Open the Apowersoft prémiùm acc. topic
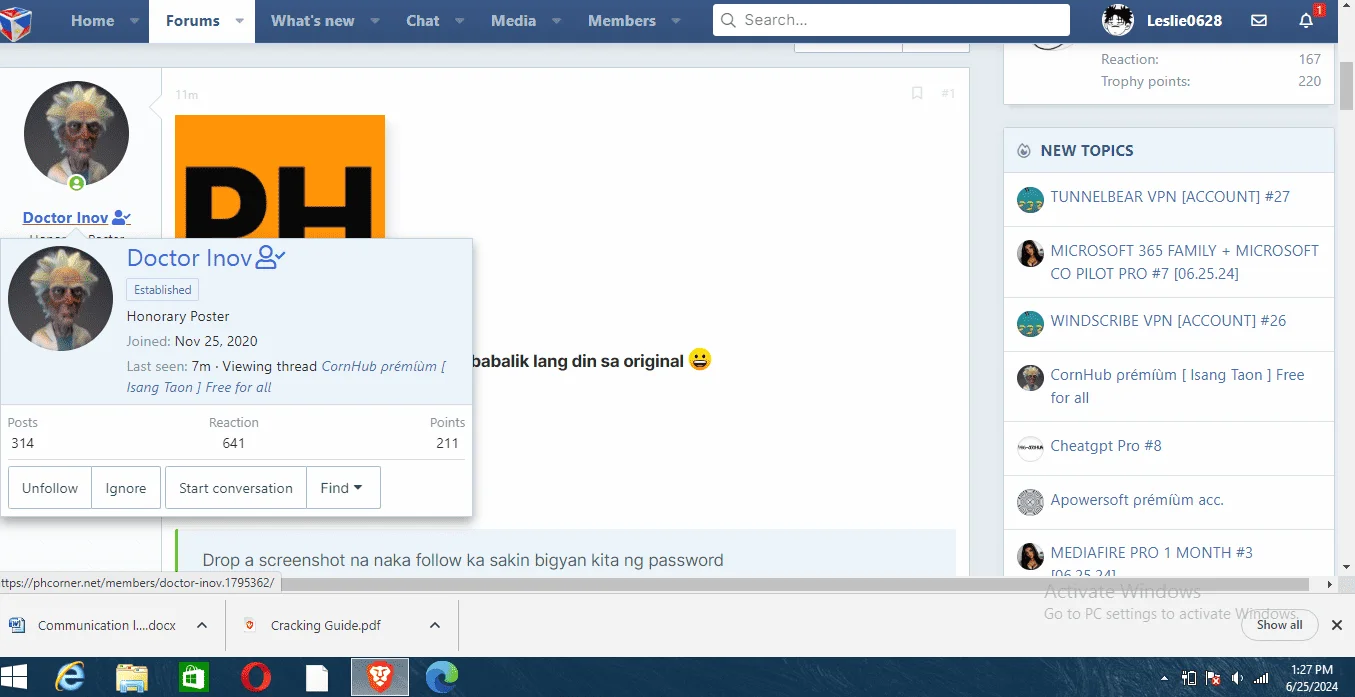 click(x=1137, y=500)
